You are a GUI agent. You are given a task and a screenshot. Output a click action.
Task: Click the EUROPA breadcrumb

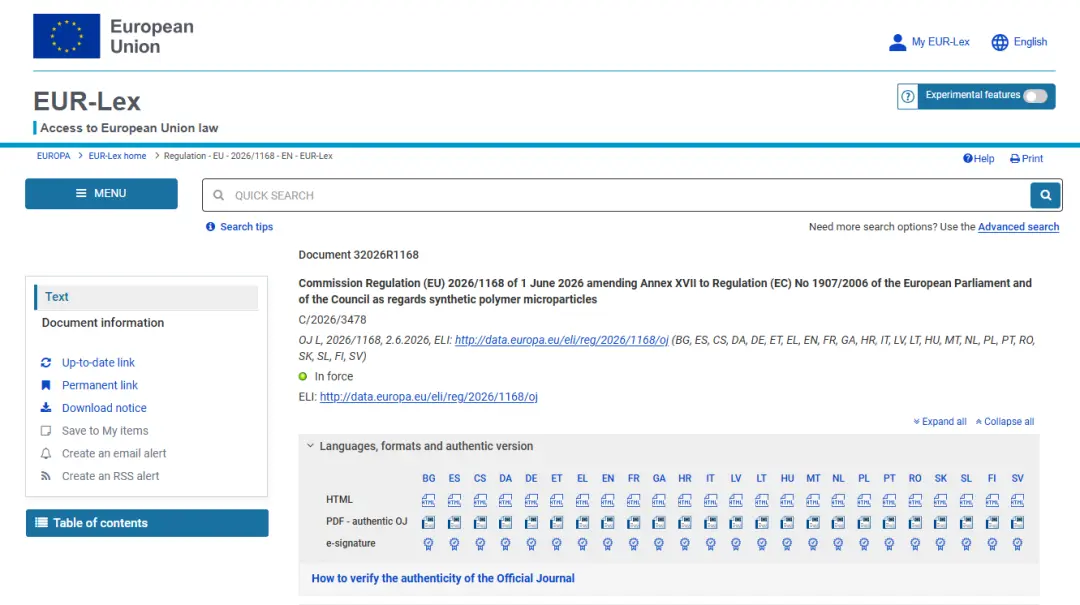pyautogui.click(x=53, y=156)
